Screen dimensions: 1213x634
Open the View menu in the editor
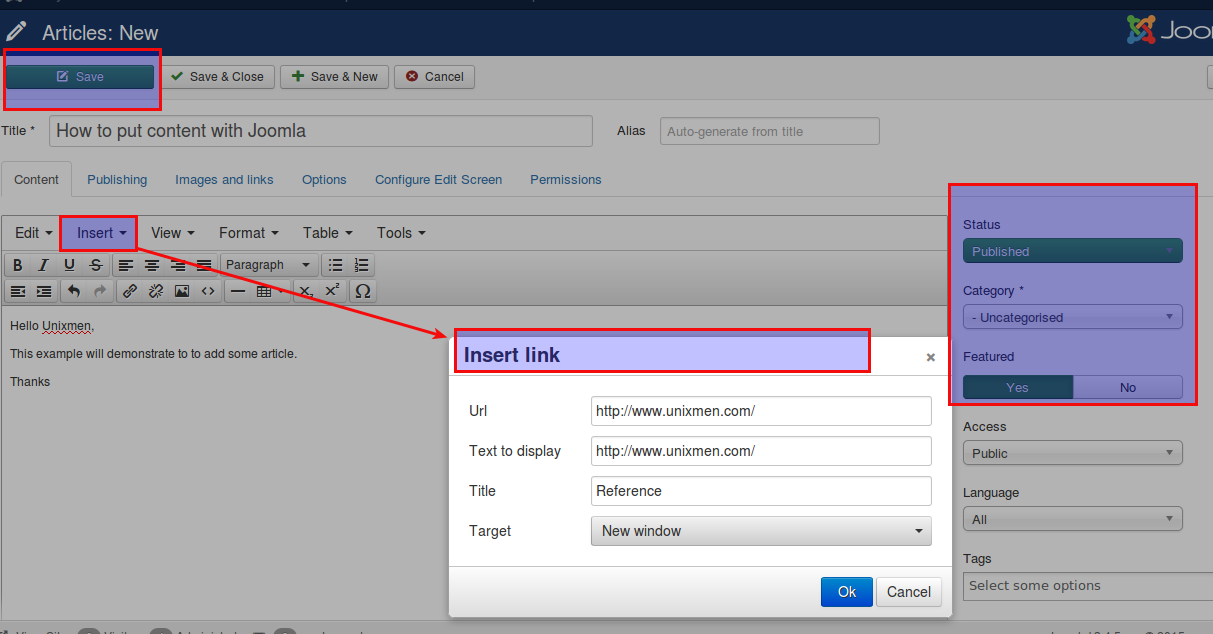173,233
